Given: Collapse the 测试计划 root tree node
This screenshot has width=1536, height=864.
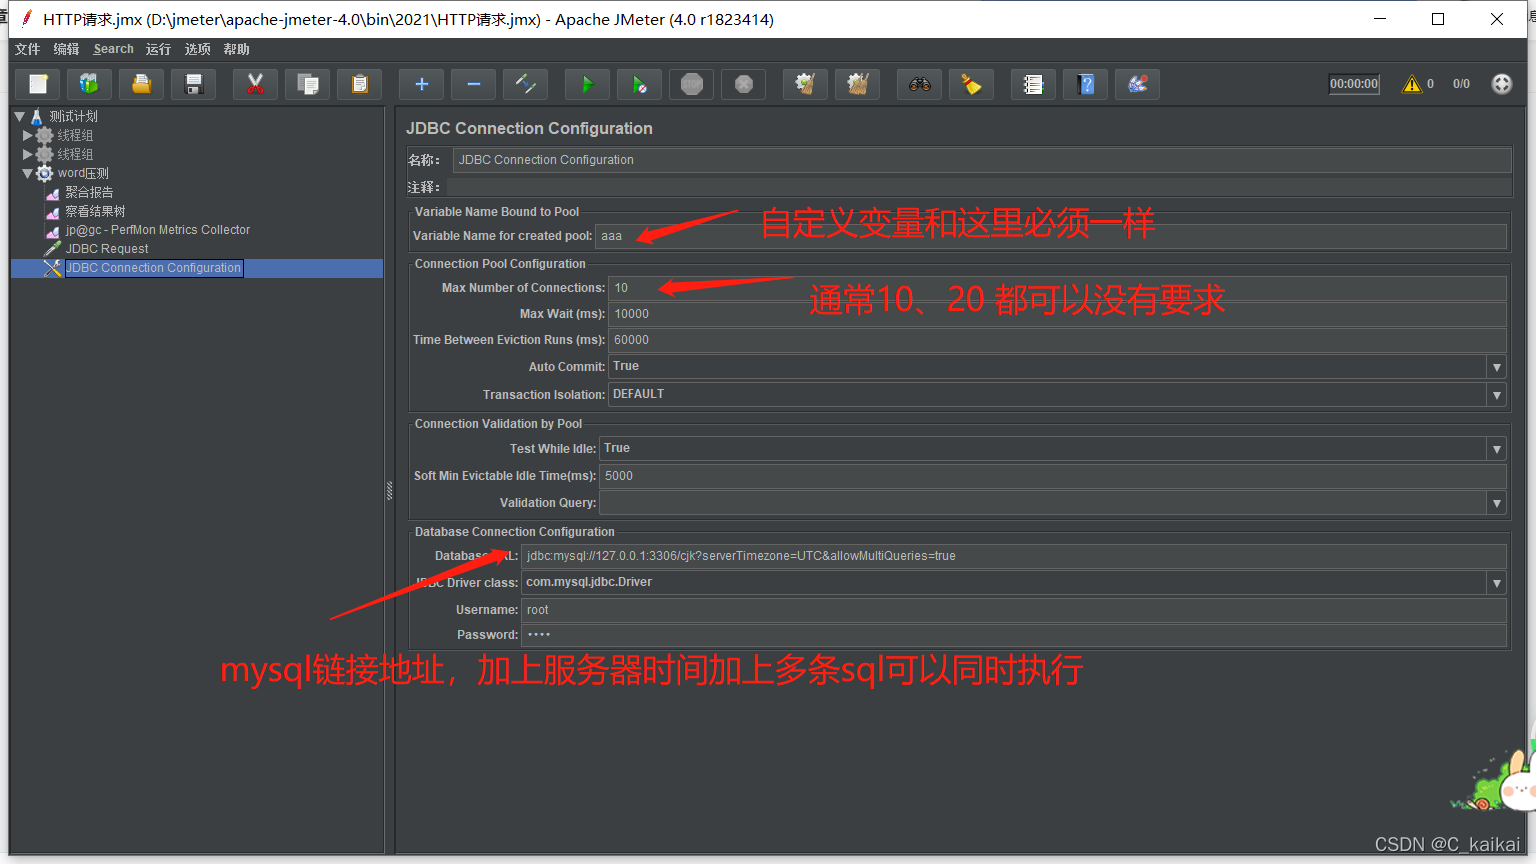Looking at the screenshot, I should (19, 116).
